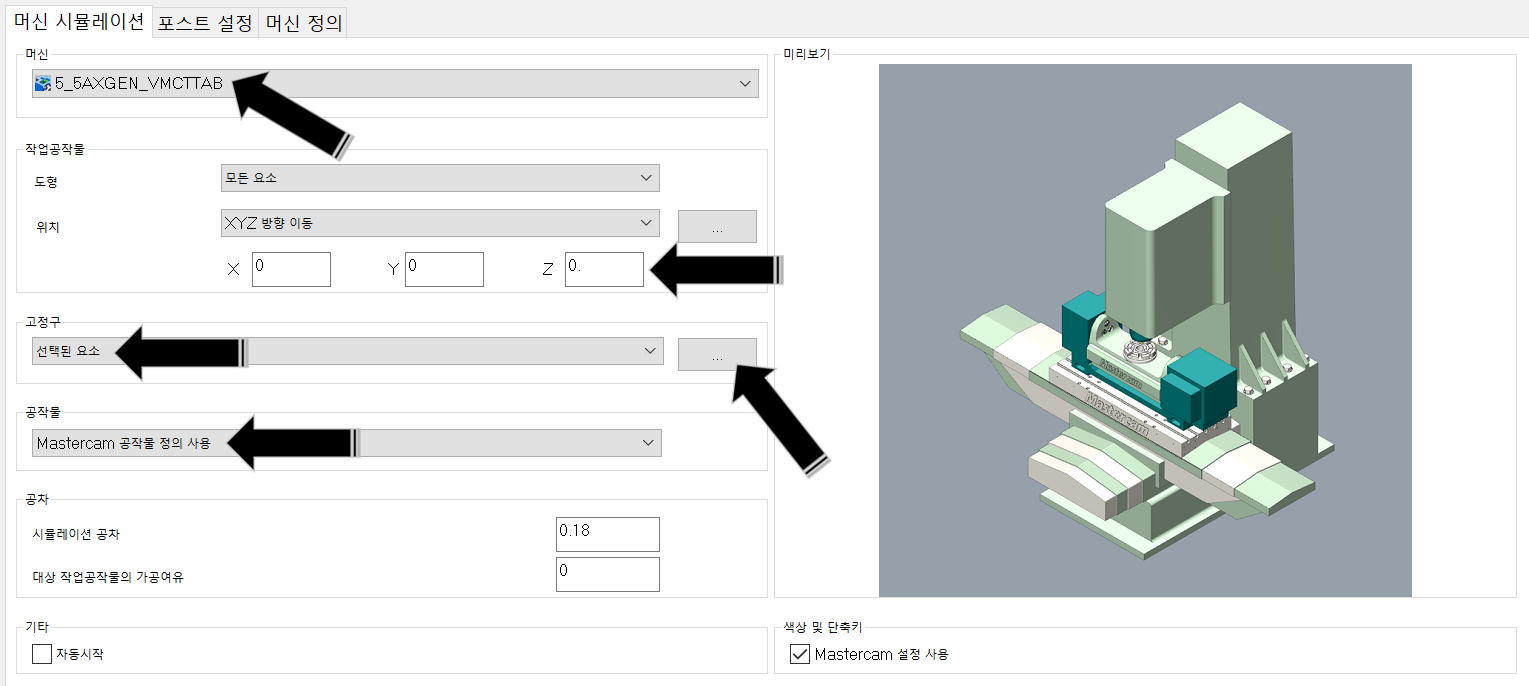Switch to the 머신 시뮬레이션 tab

[78, 21]
